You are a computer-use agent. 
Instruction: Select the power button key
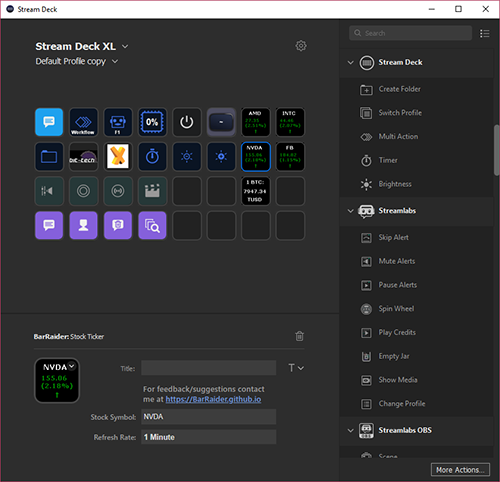pyautogui.click(x=187, y=122)
